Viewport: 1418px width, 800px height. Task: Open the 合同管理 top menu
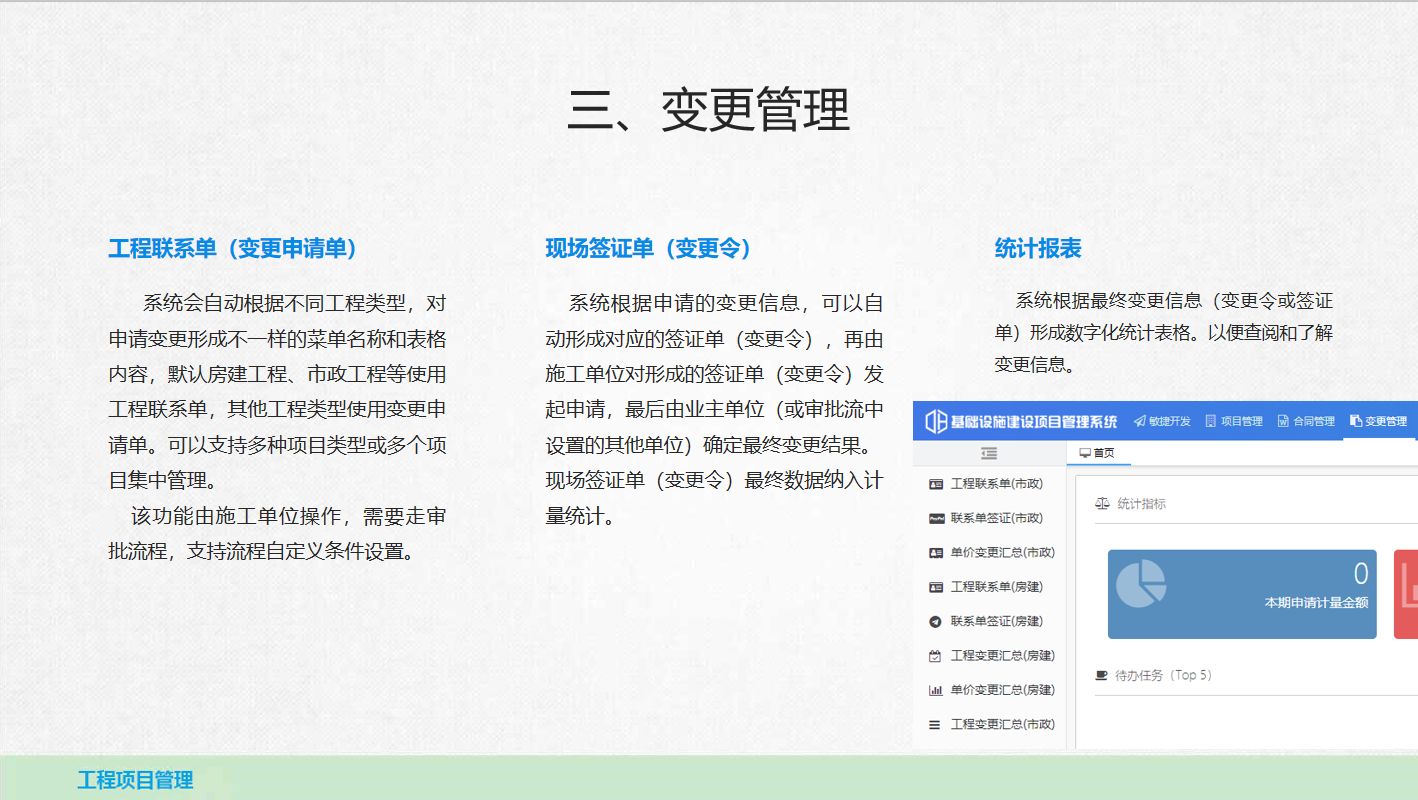click(1305, 421)
